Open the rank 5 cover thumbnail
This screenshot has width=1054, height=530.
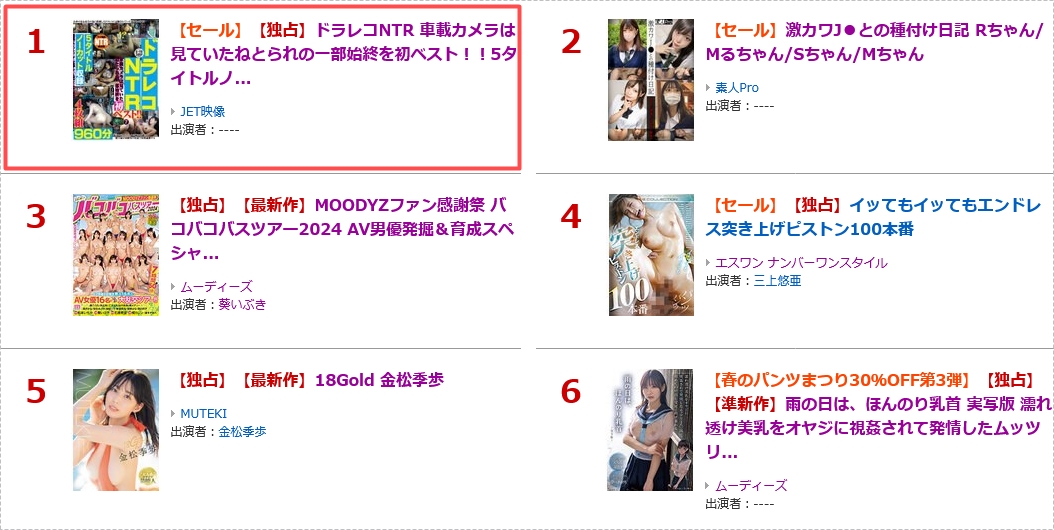tap(116, 430)
